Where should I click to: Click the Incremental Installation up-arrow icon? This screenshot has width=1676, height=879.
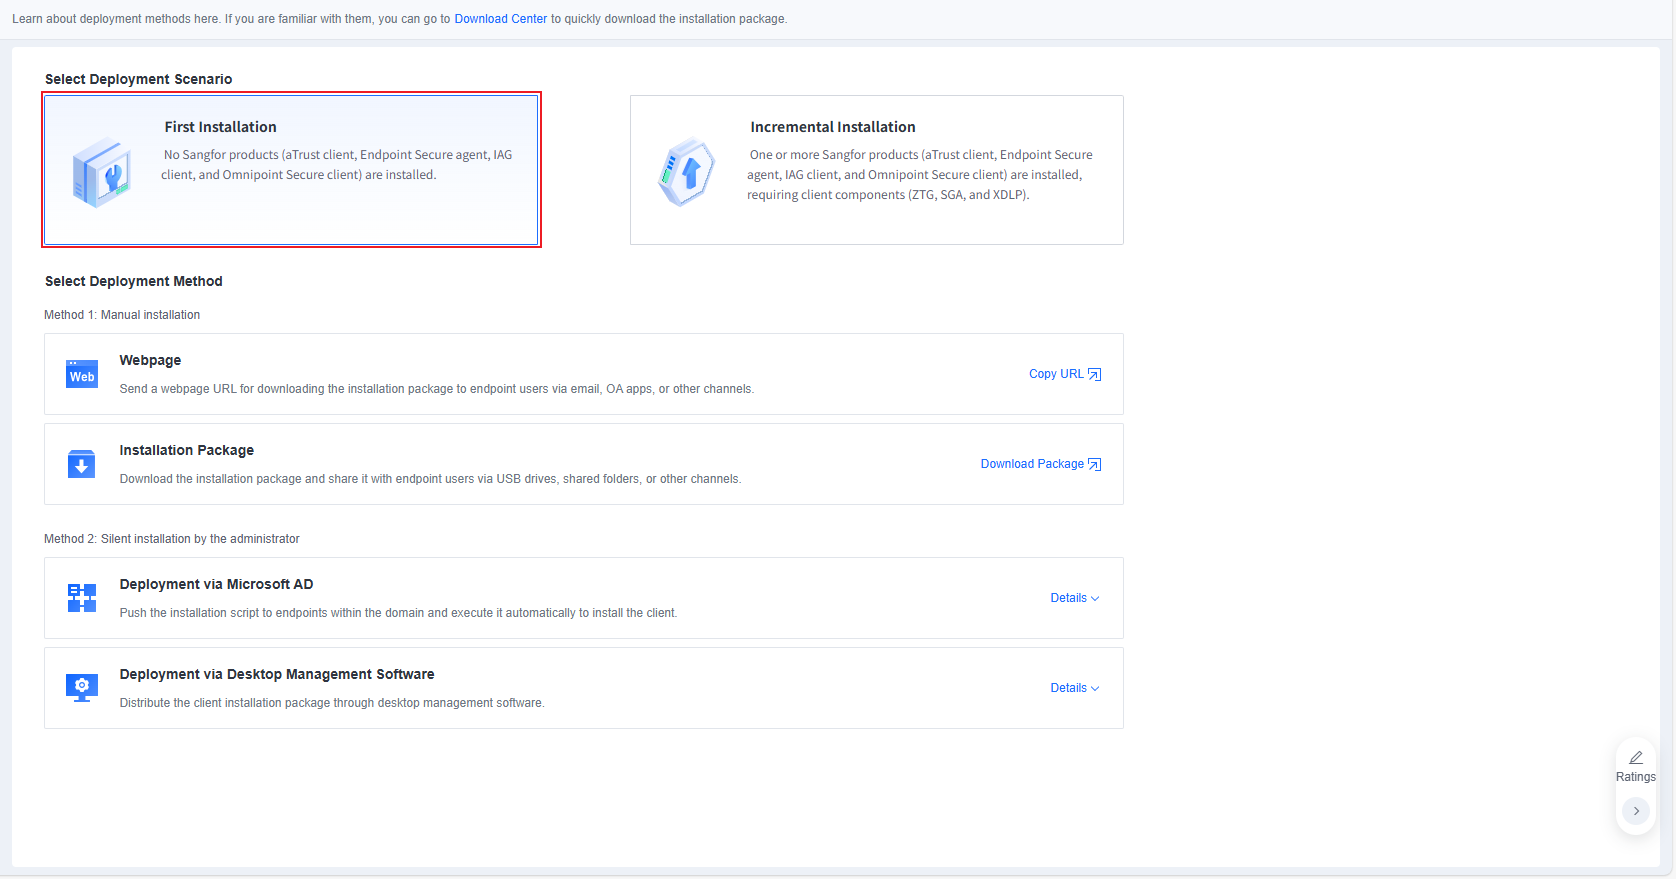[687, 173]
